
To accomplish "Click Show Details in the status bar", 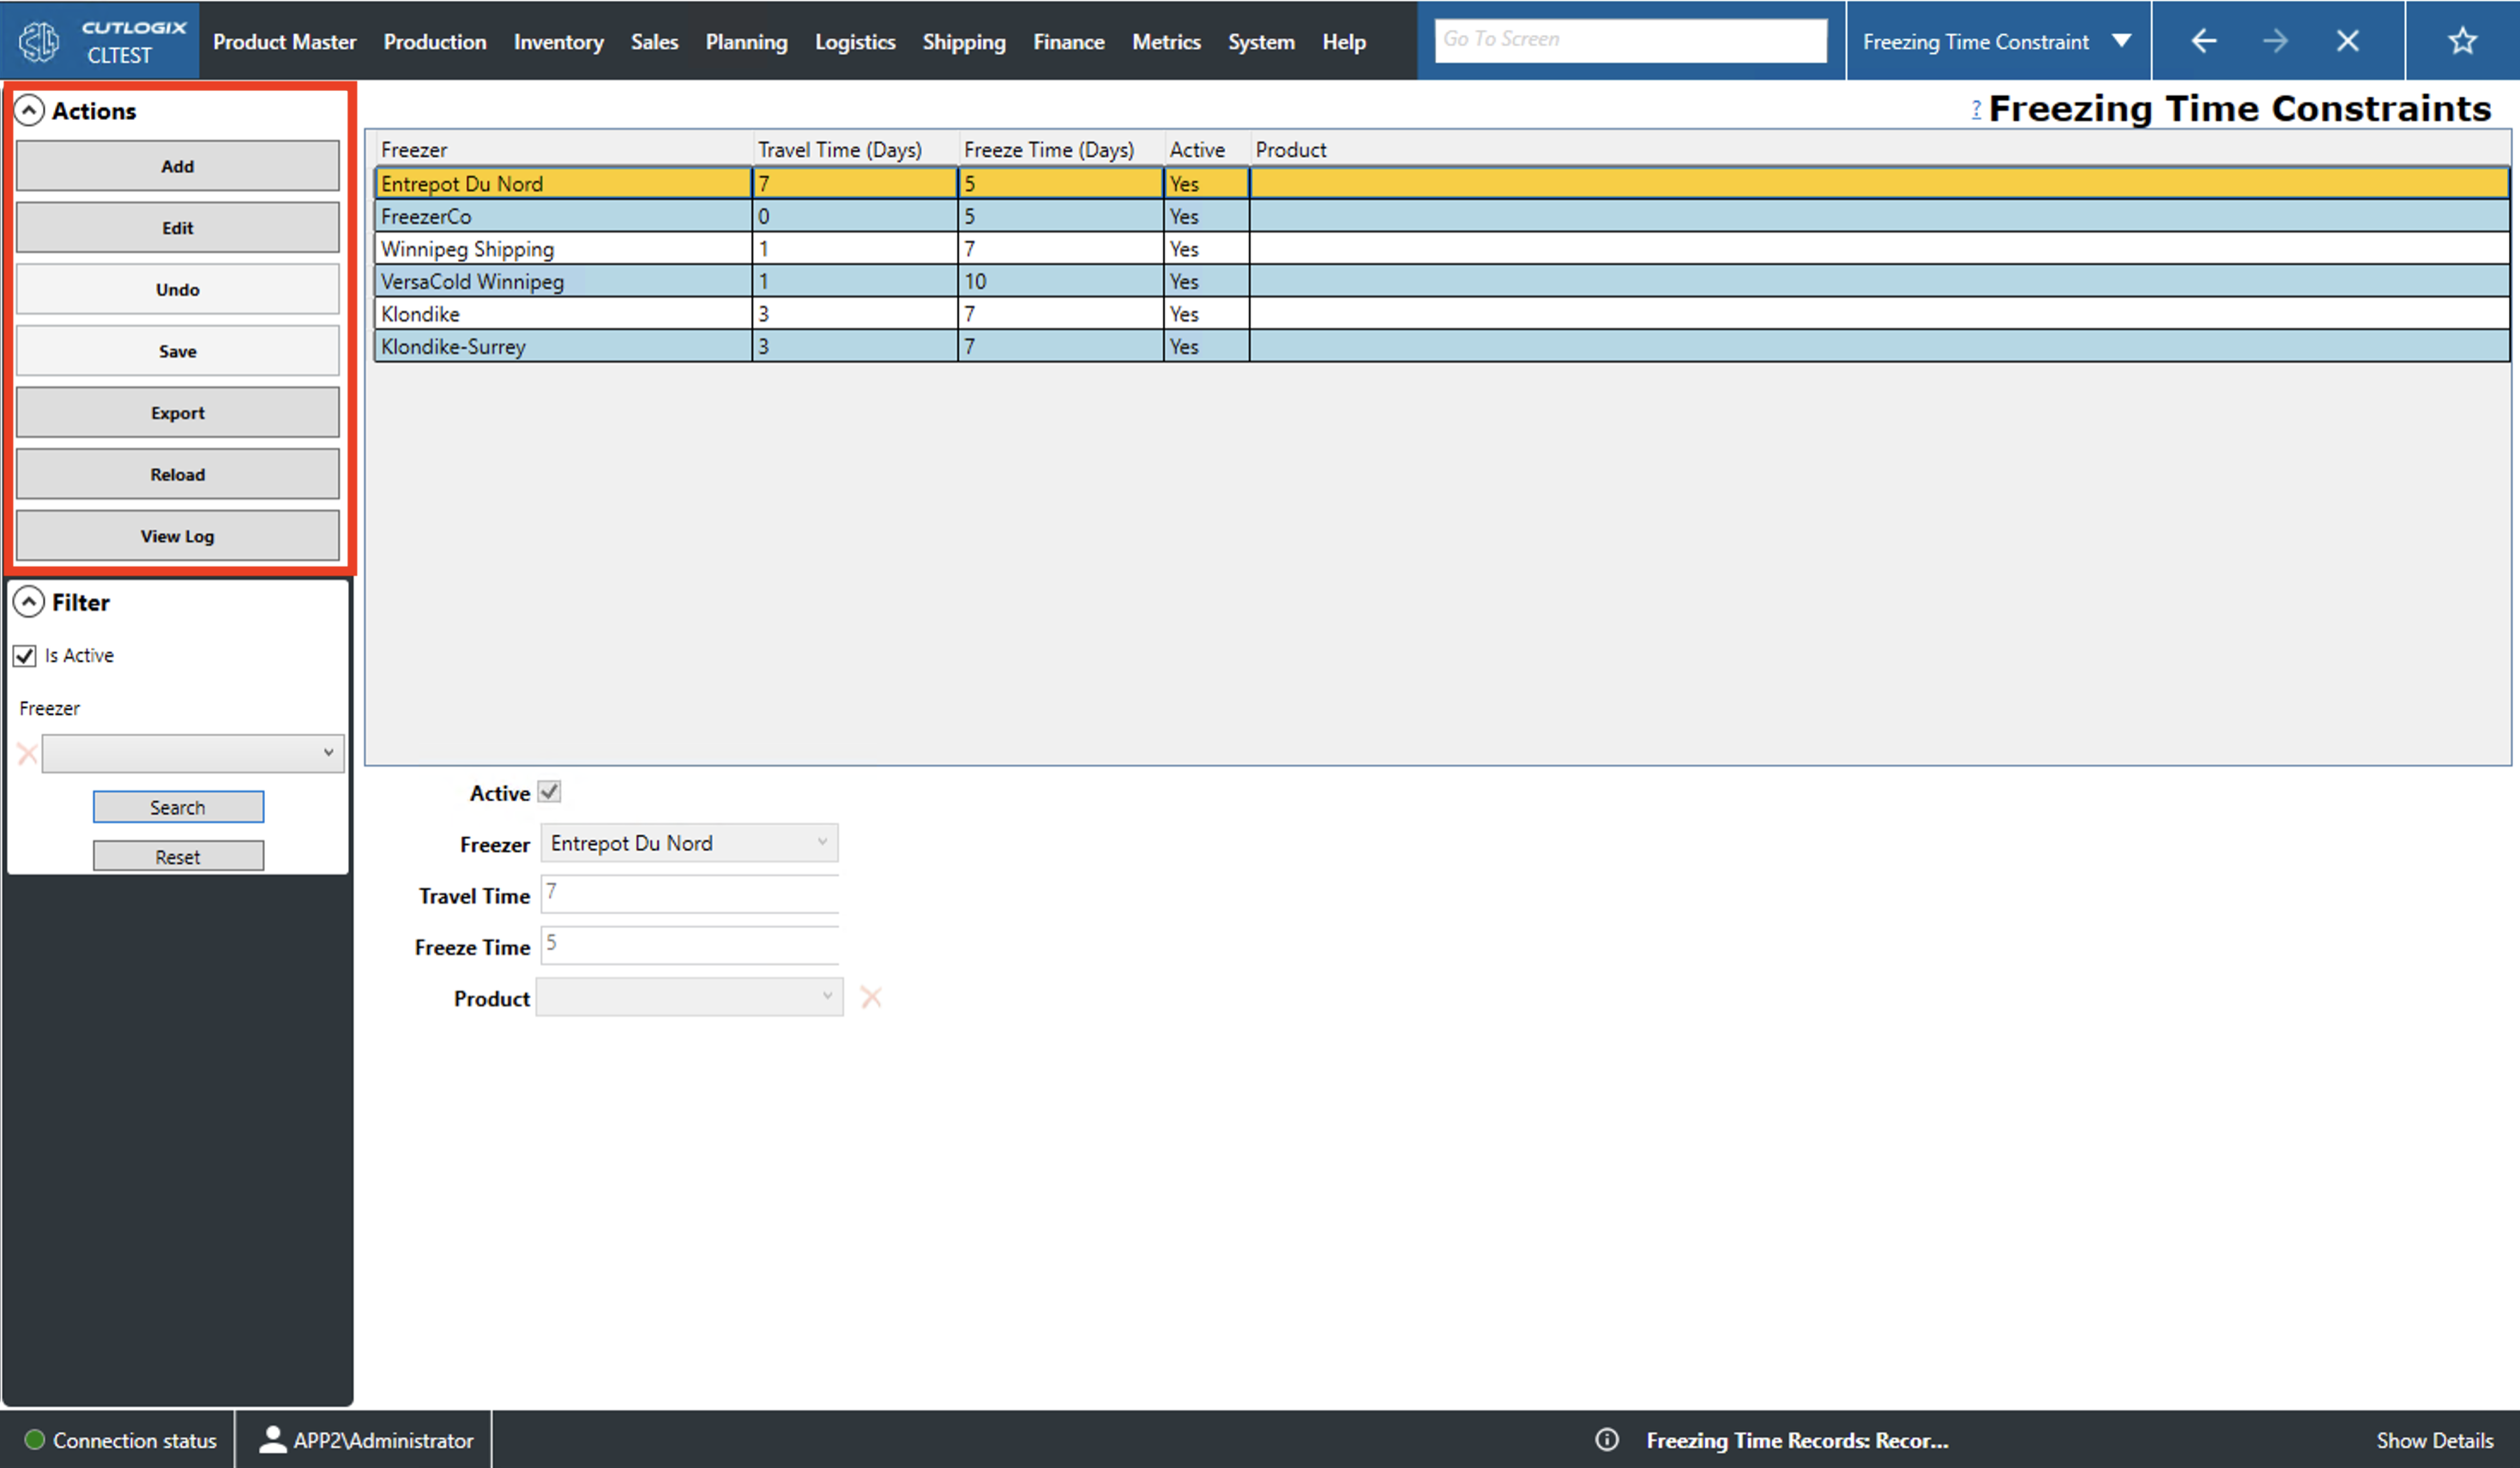I will click(x=2435, y=1440).
